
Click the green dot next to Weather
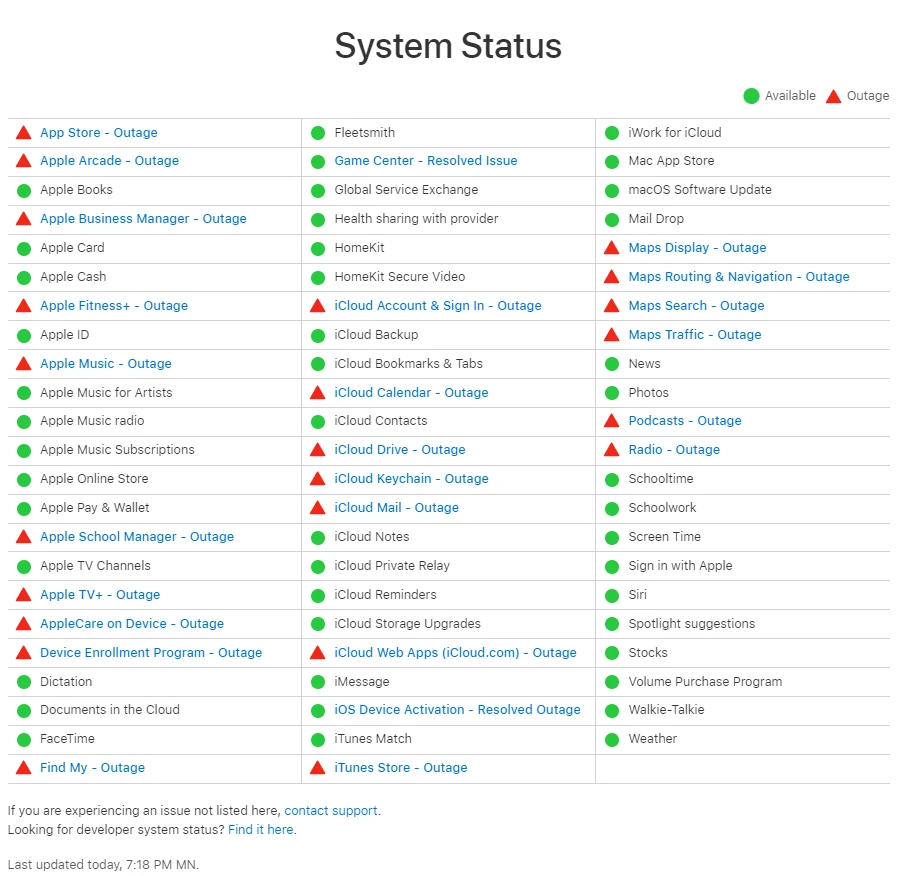(612, 740)
